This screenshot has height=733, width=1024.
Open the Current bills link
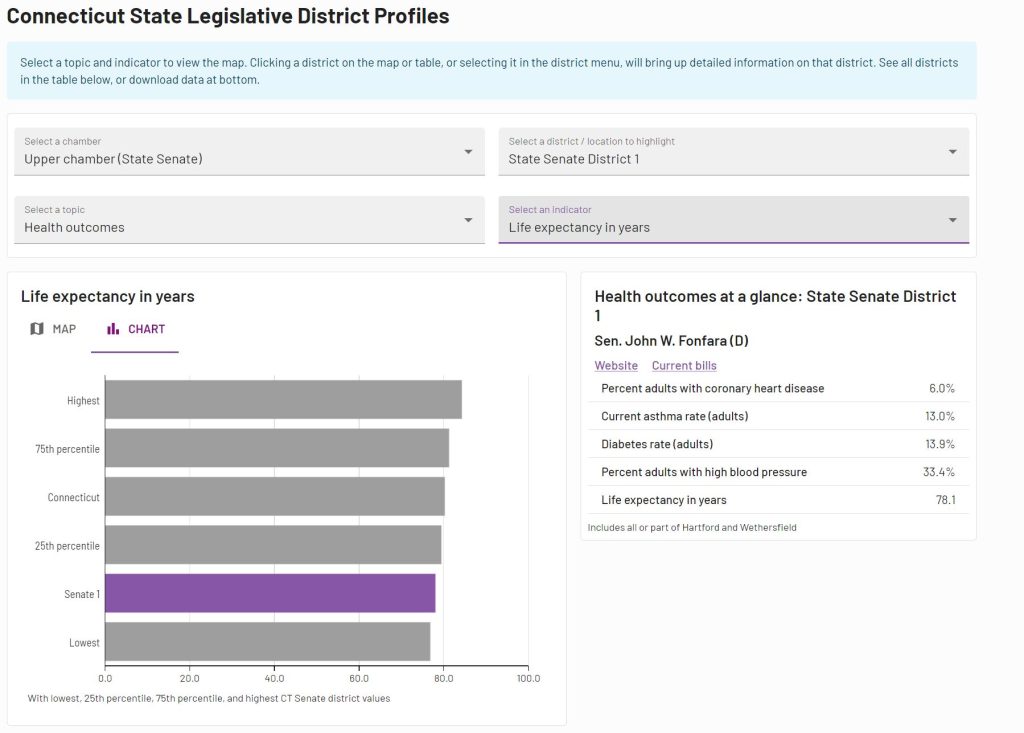point(684,366)
